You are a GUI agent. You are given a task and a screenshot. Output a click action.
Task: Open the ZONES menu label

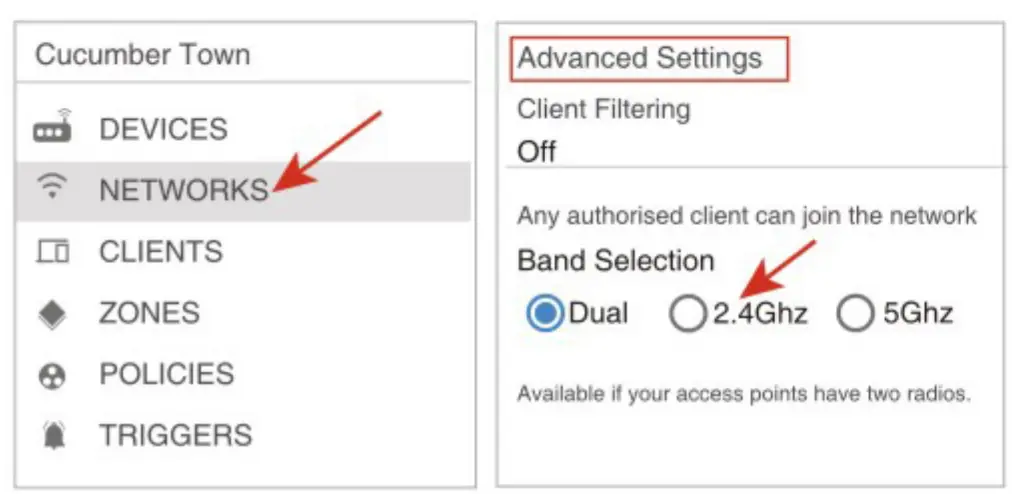point(149,314)
